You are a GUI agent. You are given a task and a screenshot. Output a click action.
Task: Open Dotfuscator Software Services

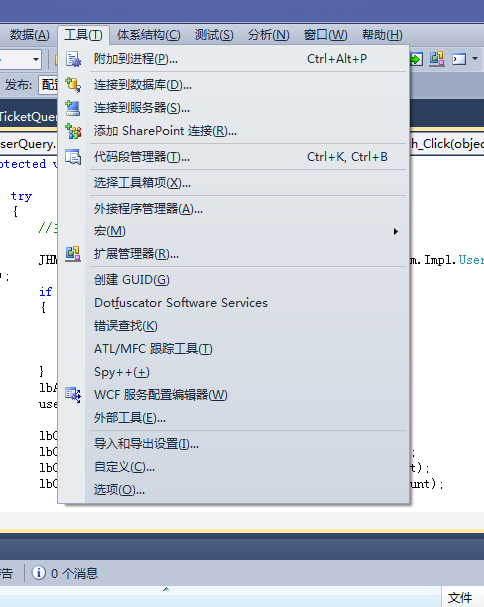tap(233, 302)
